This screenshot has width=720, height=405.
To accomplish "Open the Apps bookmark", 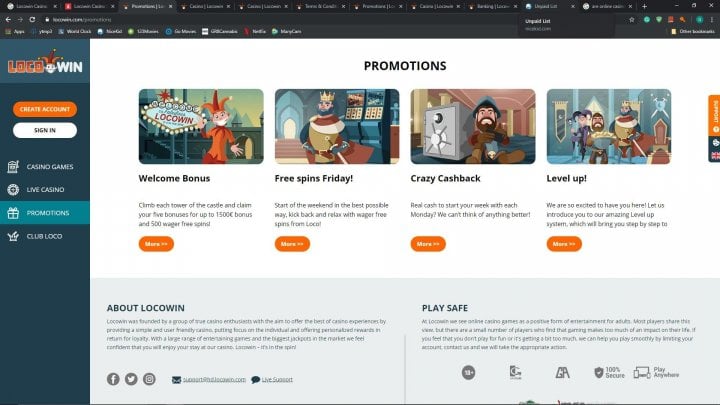I will click(15, 32).
